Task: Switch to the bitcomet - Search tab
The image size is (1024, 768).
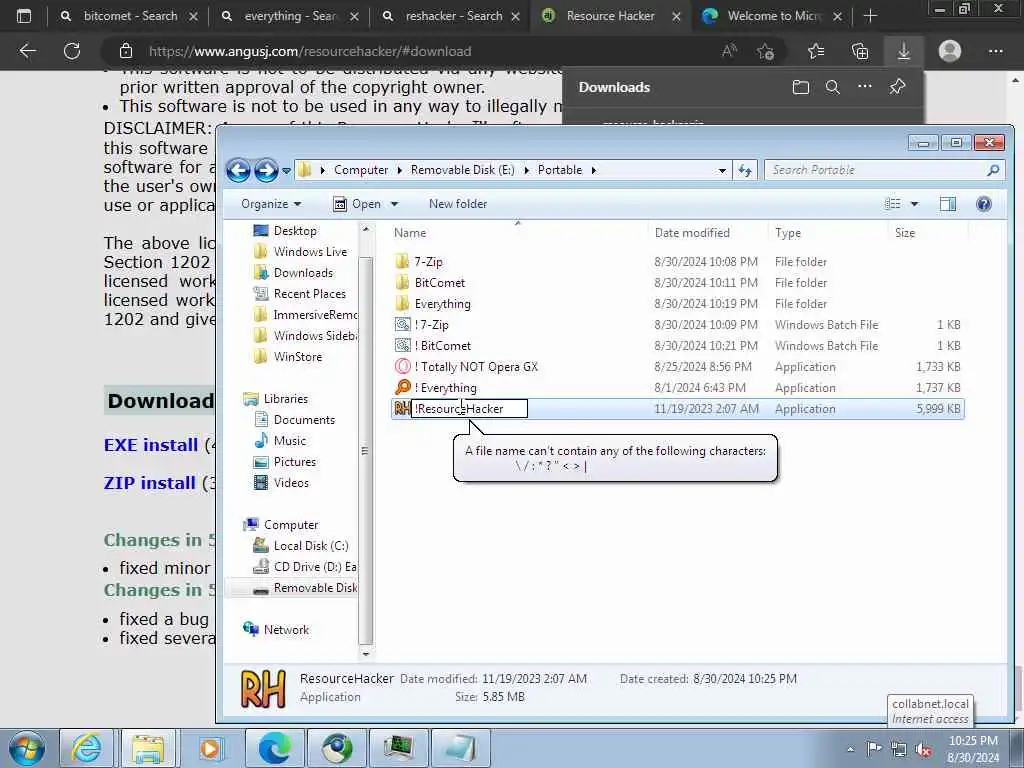Action: [130, 16]
